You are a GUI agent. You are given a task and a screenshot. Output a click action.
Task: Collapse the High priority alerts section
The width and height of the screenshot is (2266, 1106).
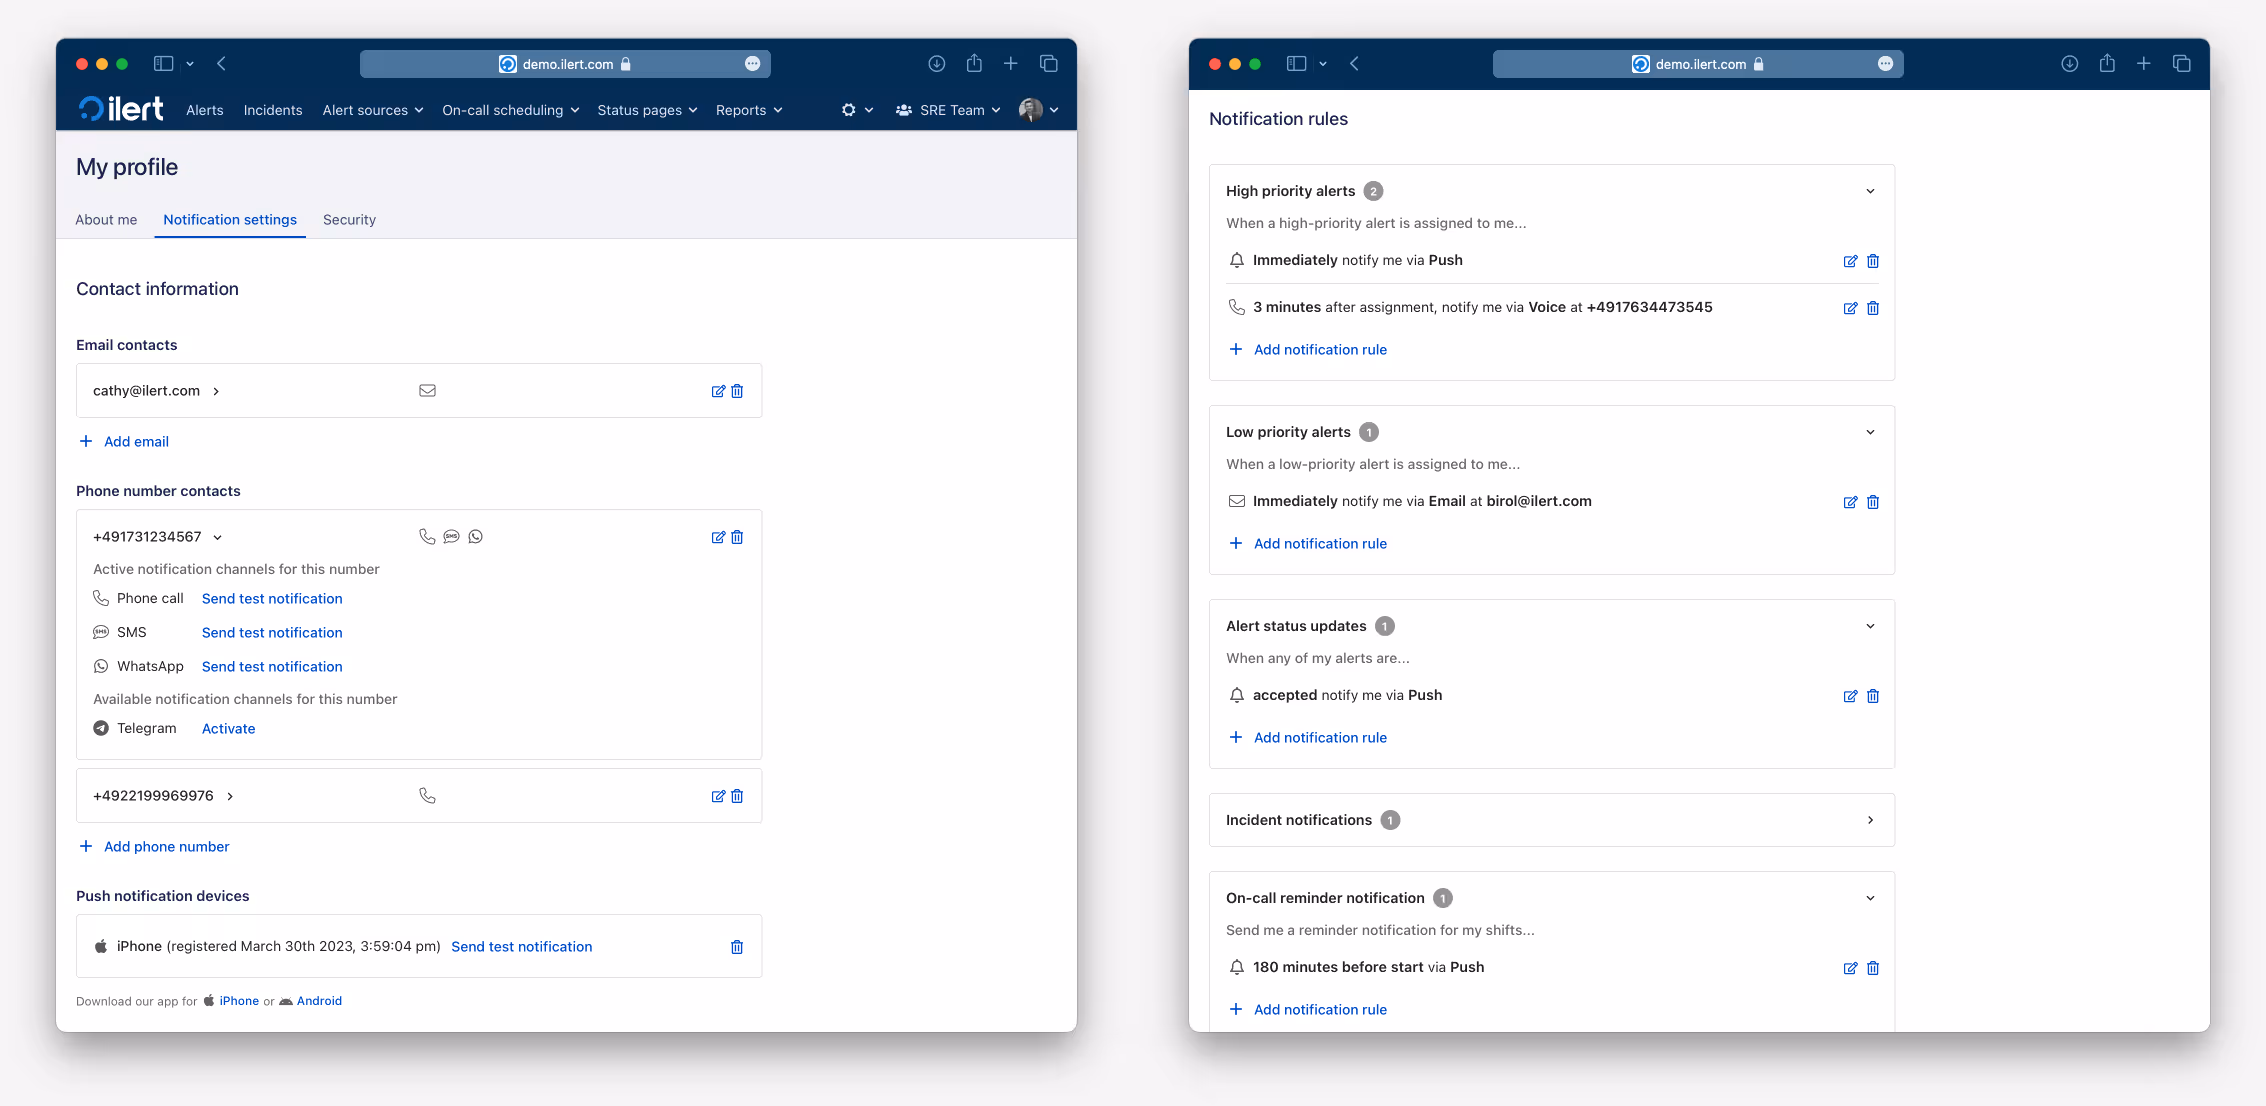pyautogui.click(x=1870, y=191)
